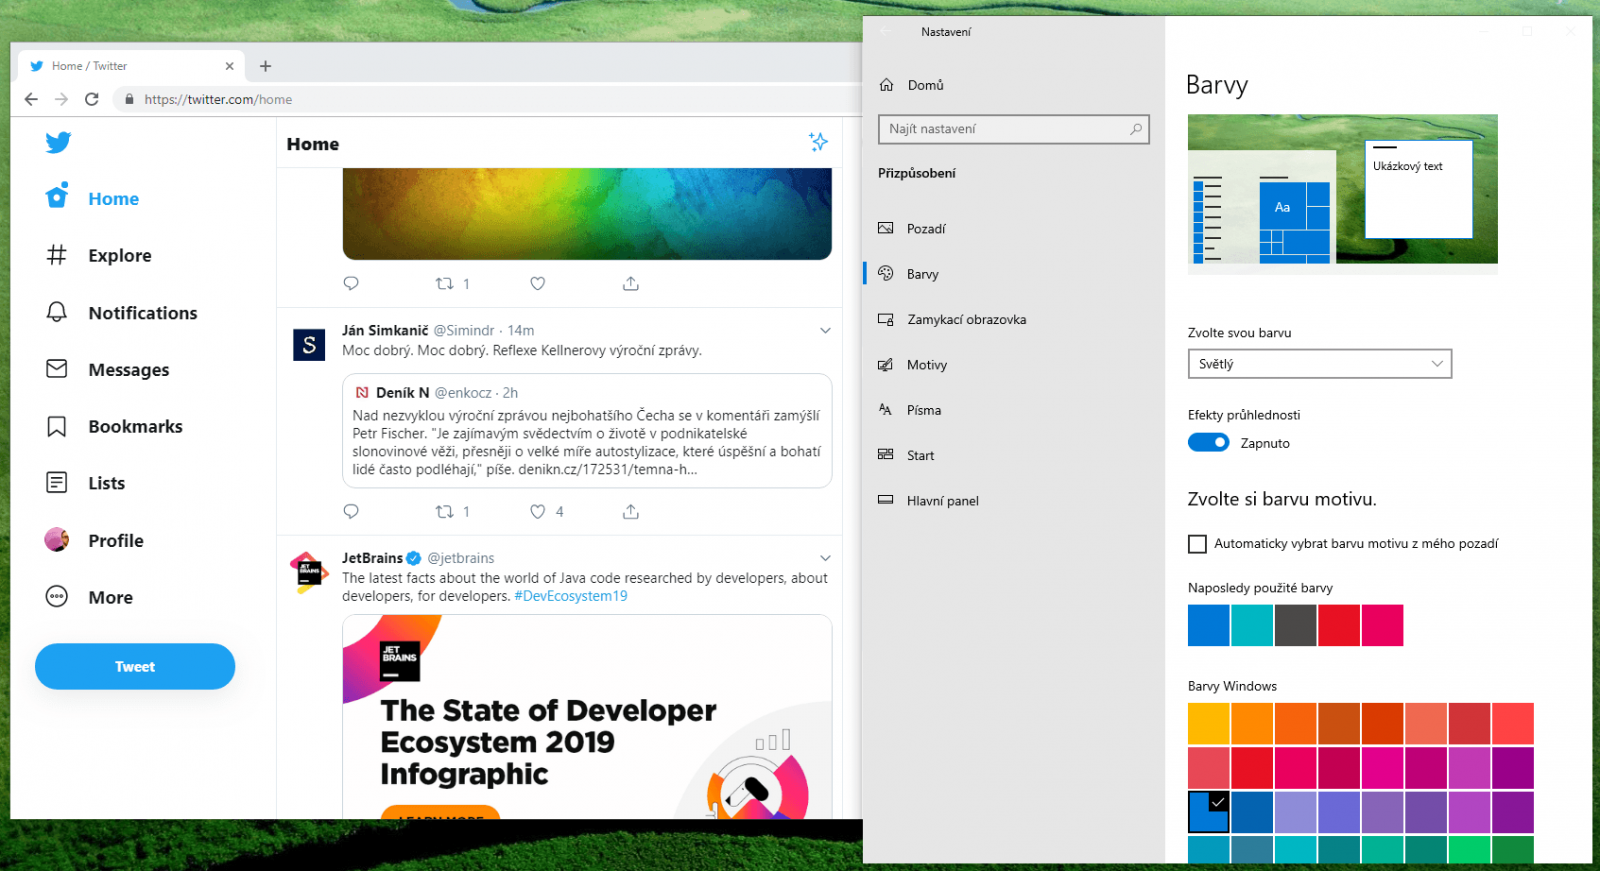Share Ján Simkanič's tweet
Viewport: 1600px width, 871px height.
pyautogui.click(x=630, y=511)
